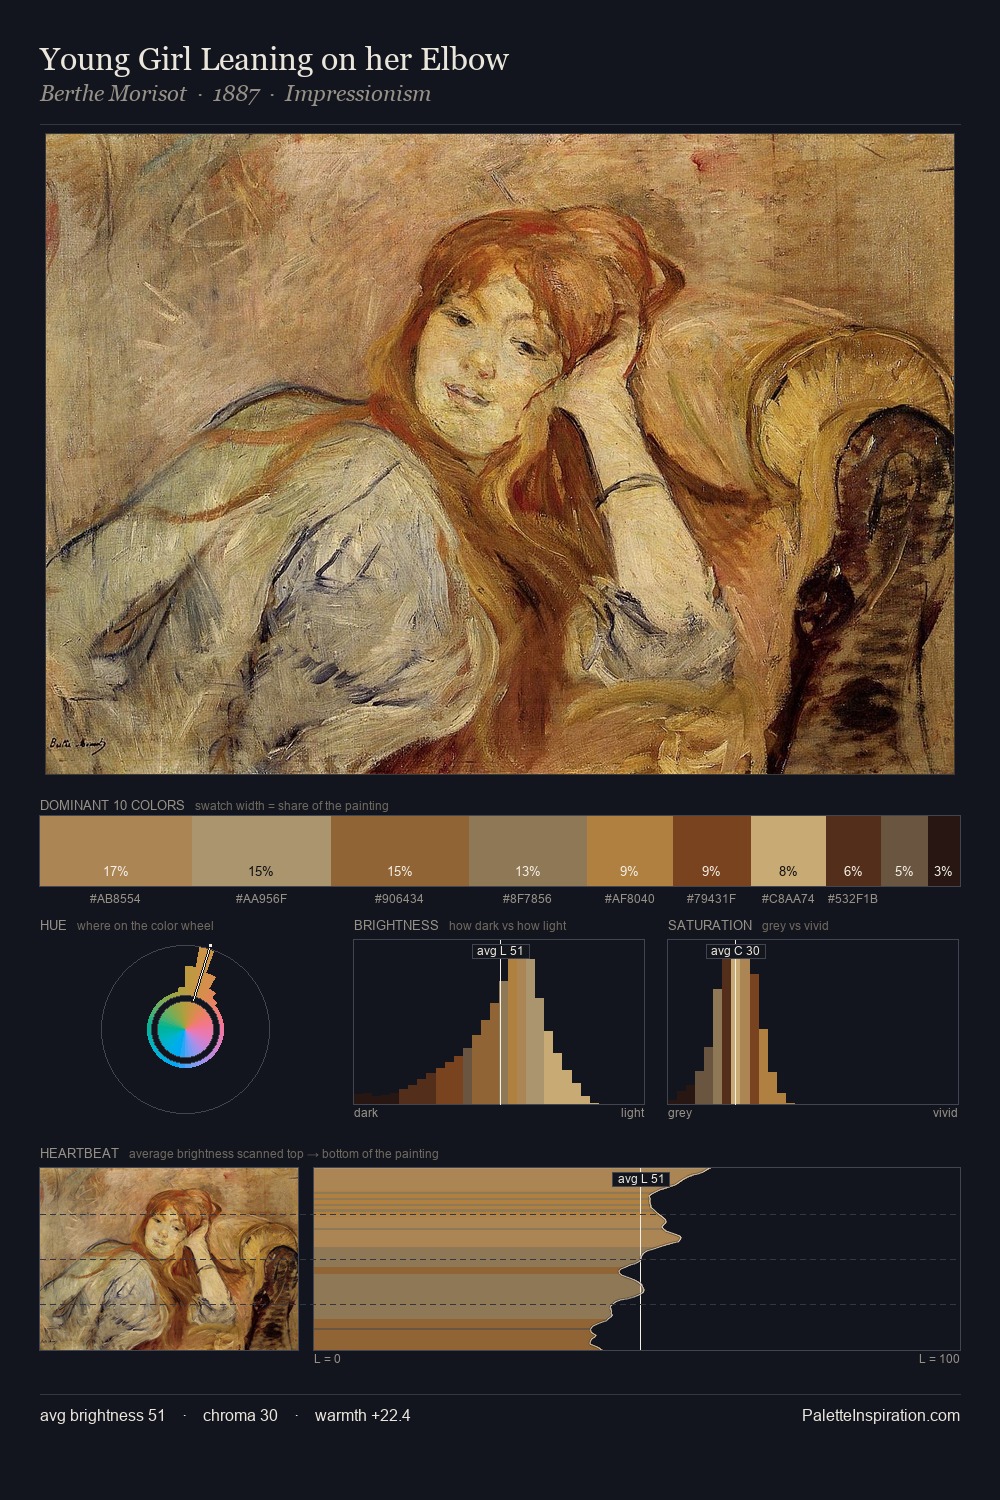Click the 'warmth +22.4' footer stat

[362, 1415]
